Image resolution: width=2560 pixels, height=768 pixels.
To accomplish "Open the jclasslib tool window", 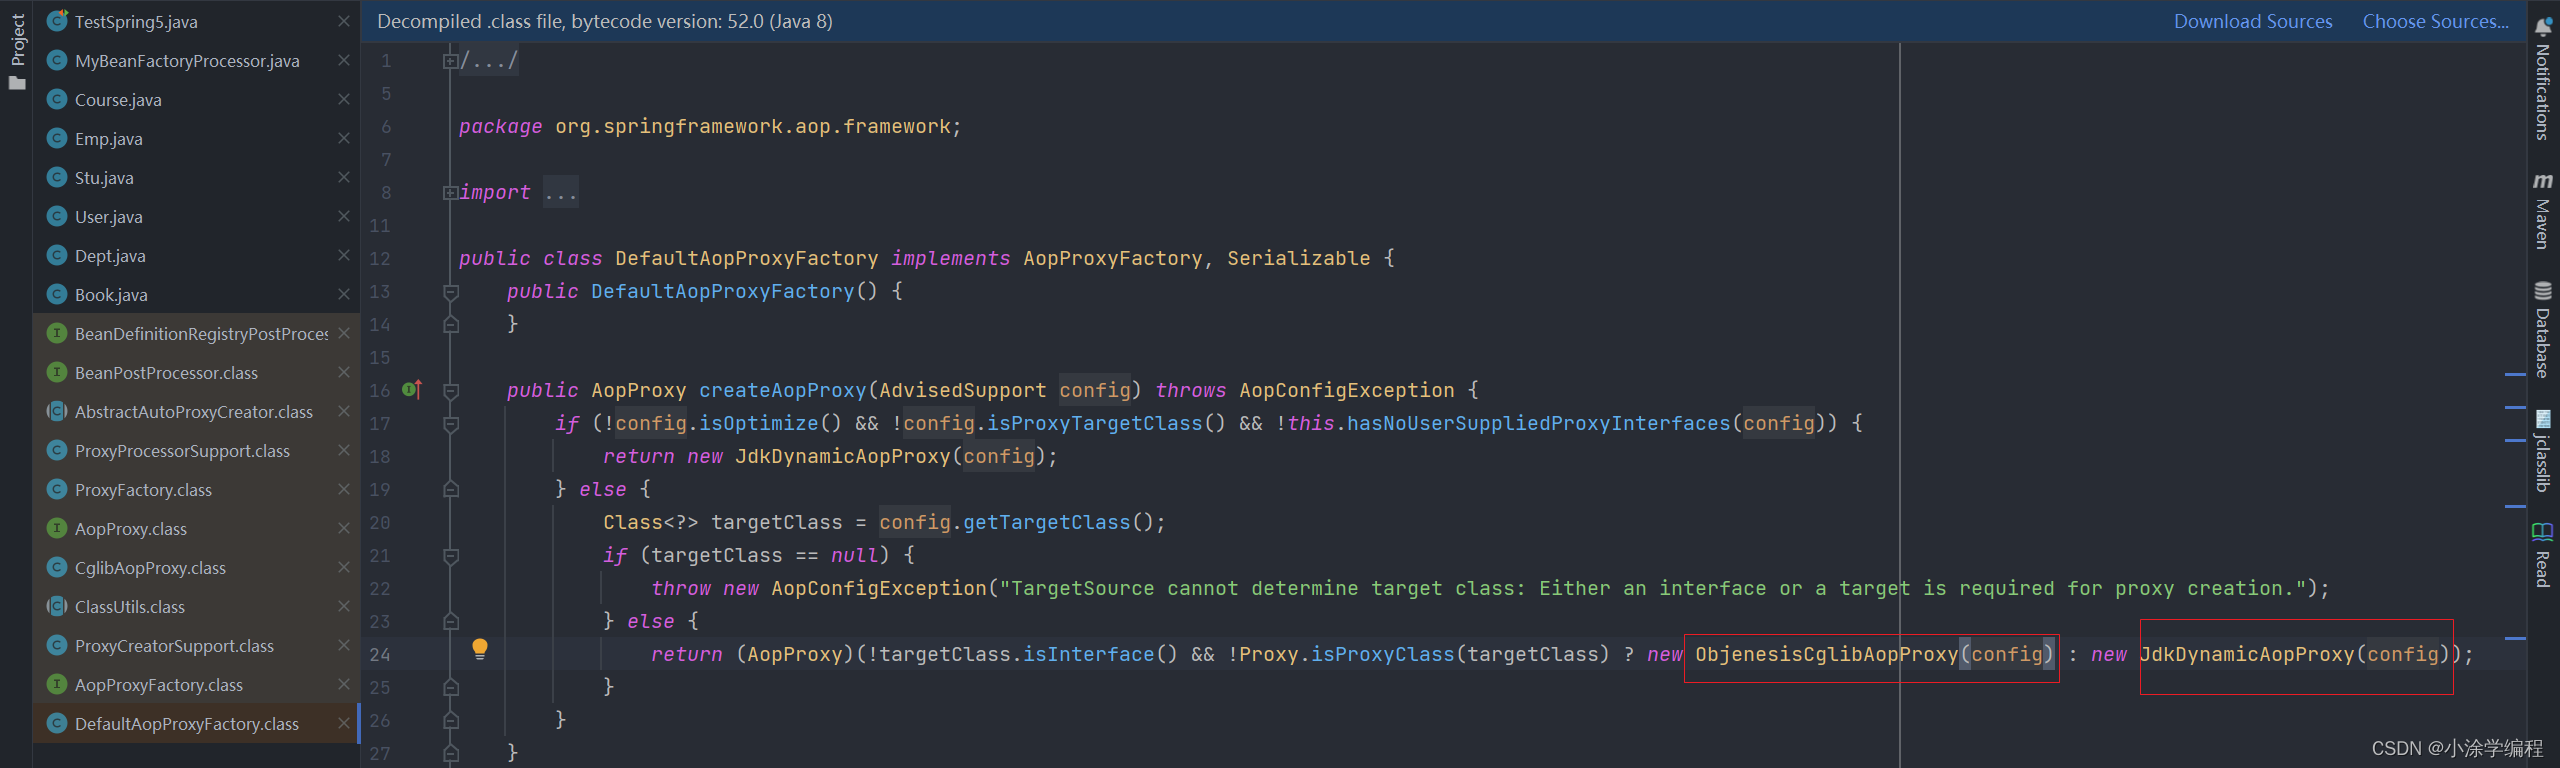I will coord(2543,450).
